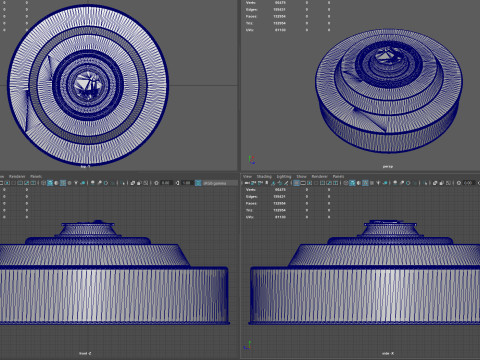Toggle Wireframe on Shaded in side panel
480x360 pixels.
pos(365,183)
